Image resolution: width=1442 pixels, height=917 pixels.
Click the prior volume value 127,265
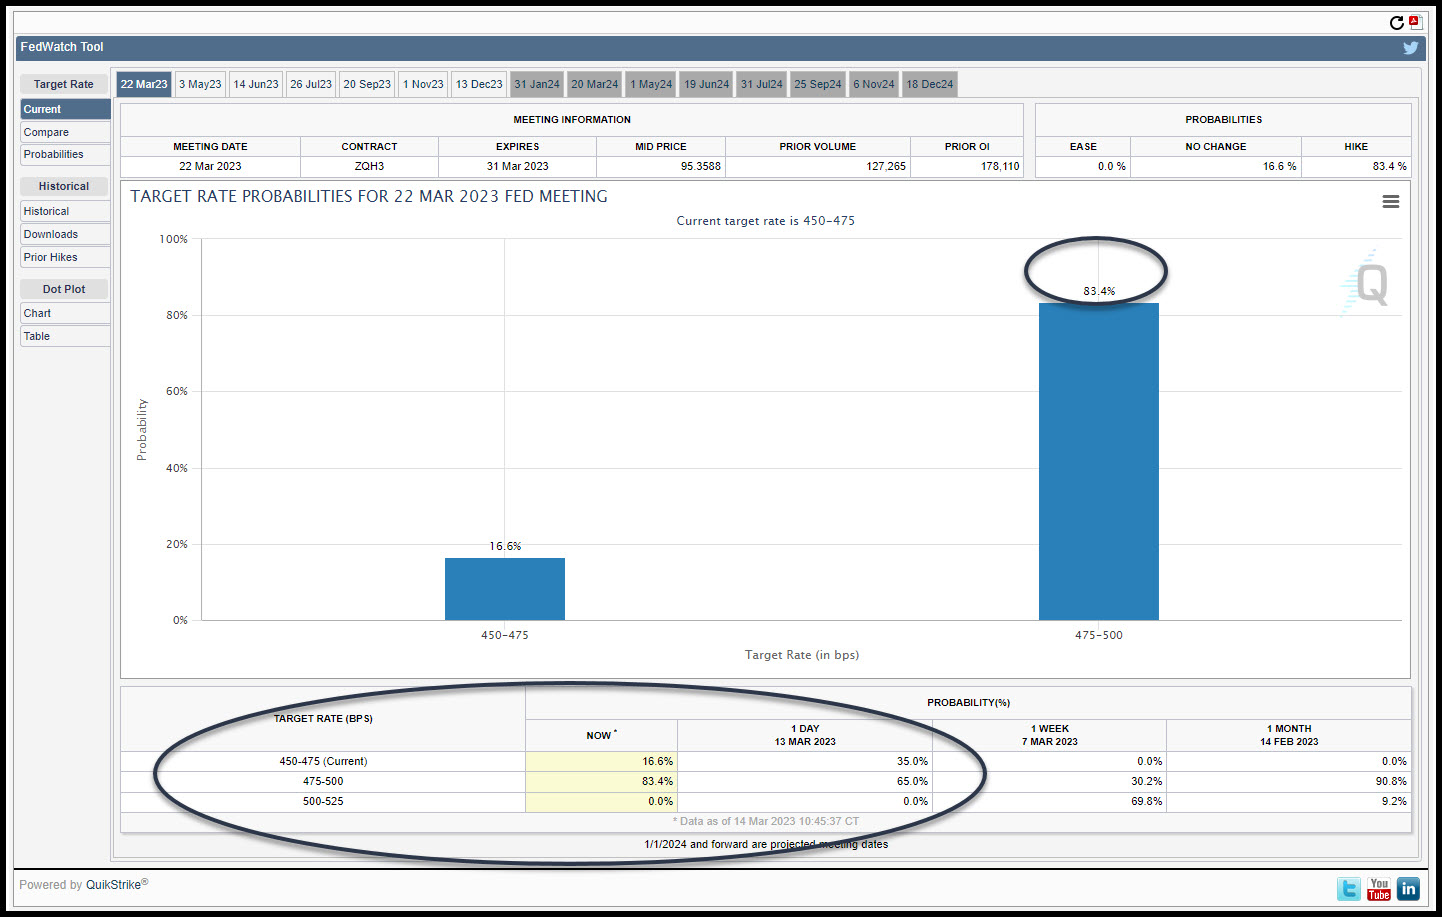pos(886,166)
